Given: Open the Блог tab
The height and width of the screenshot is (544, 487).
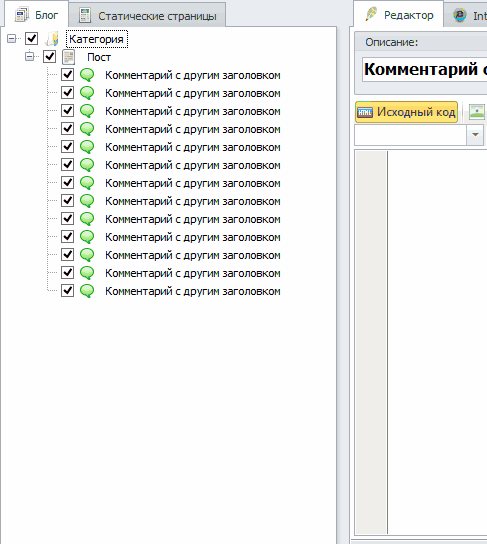Looking at the screenshot, I should 36,15.
